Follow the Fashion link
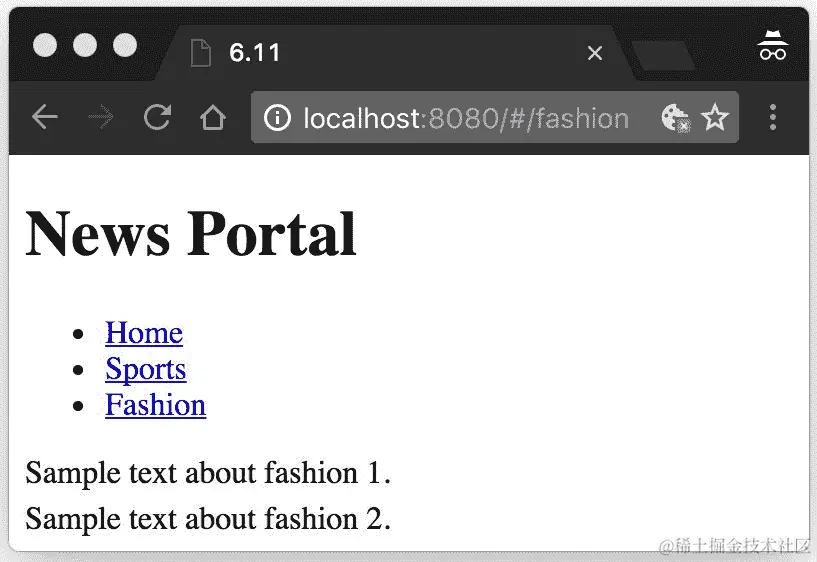This screenshot has height=562, width=817. 155,405
